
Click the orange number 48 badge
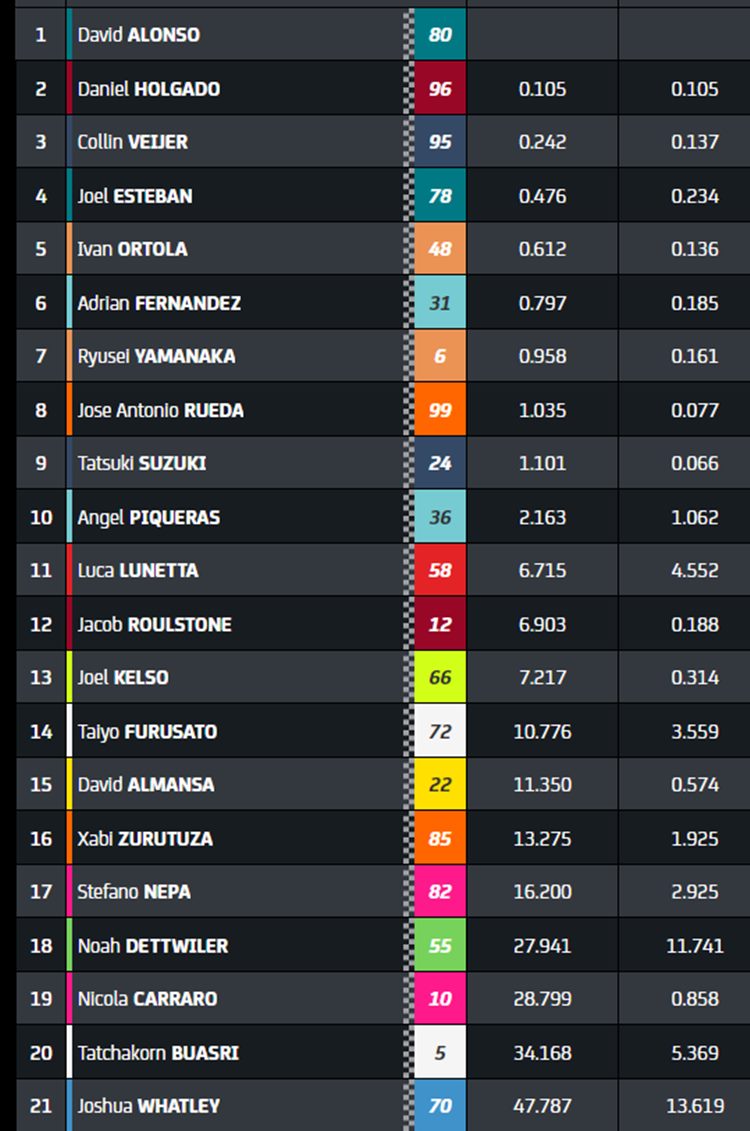(440, 249)
